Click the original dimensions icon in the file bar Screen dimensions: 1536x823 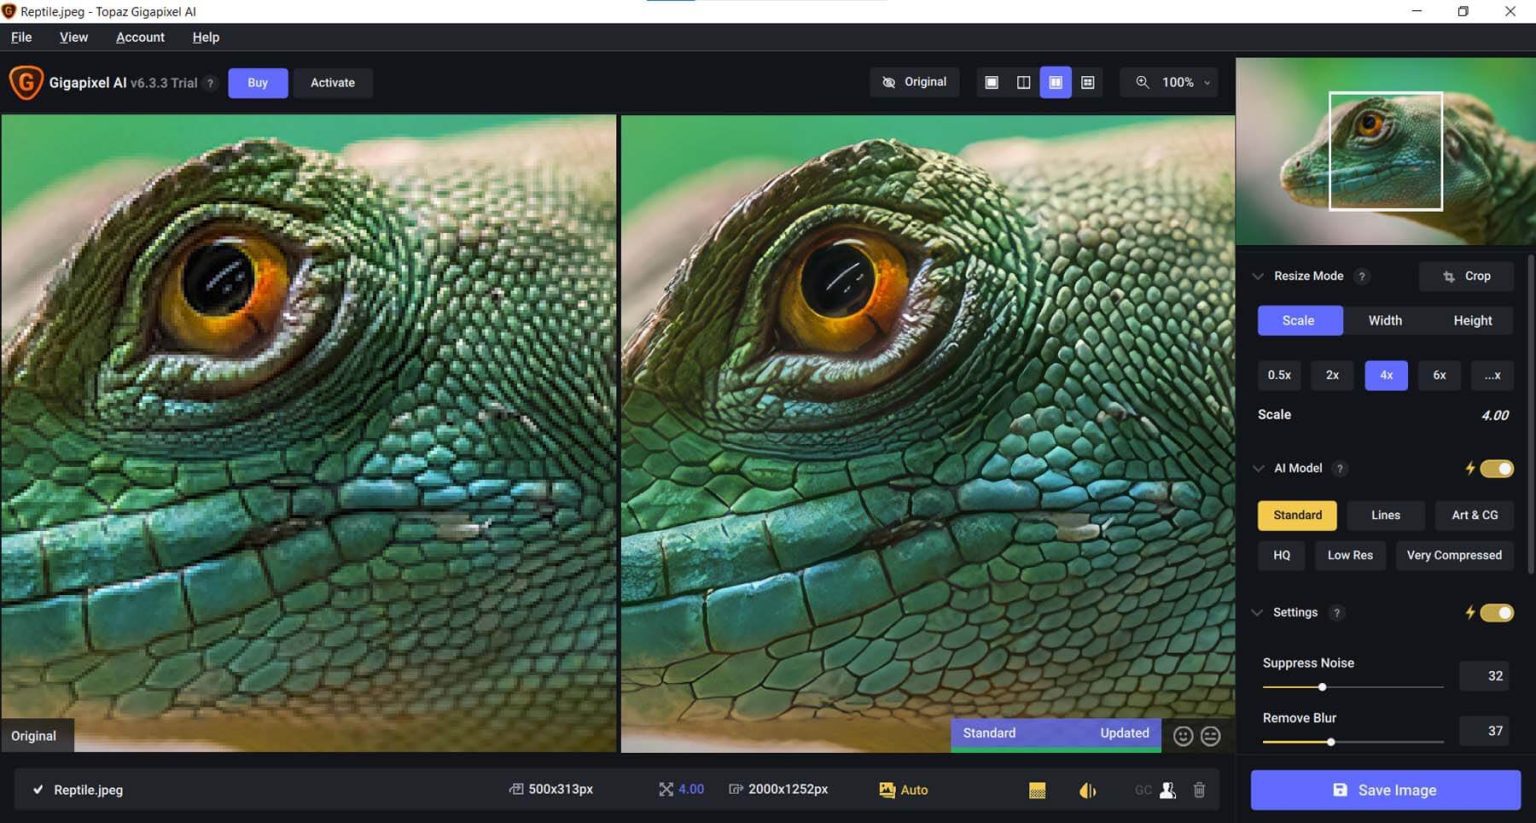coord(516,789)
